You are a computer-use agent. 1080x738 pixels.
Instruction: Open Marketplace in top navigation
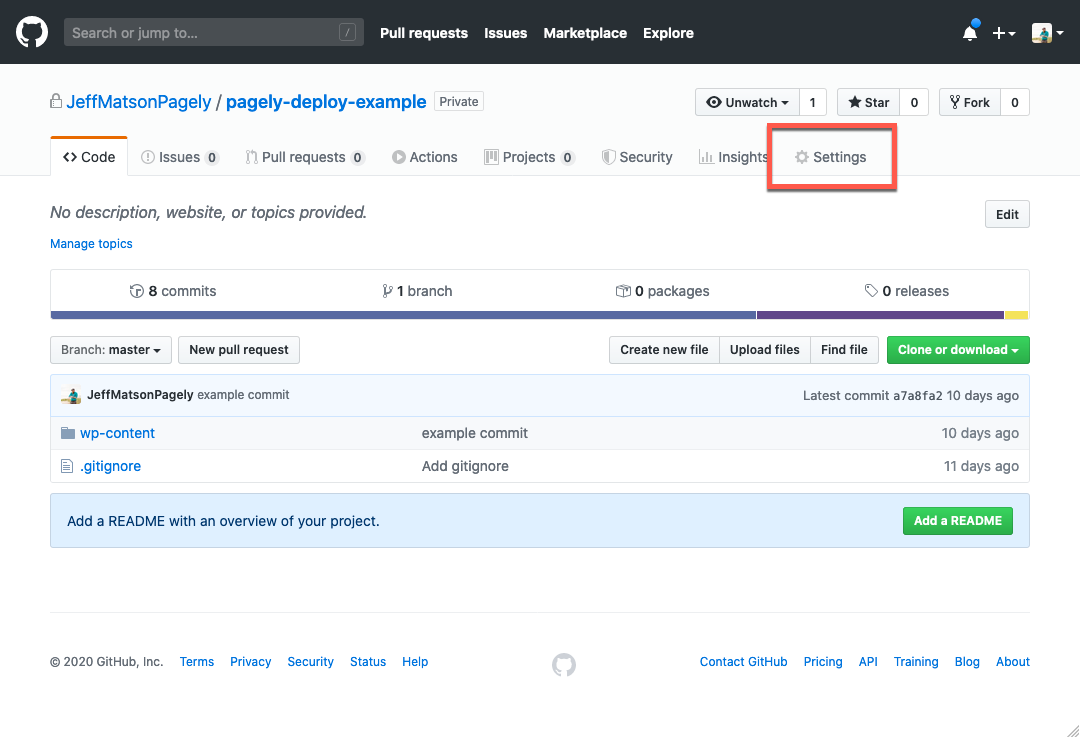[585, 33]
